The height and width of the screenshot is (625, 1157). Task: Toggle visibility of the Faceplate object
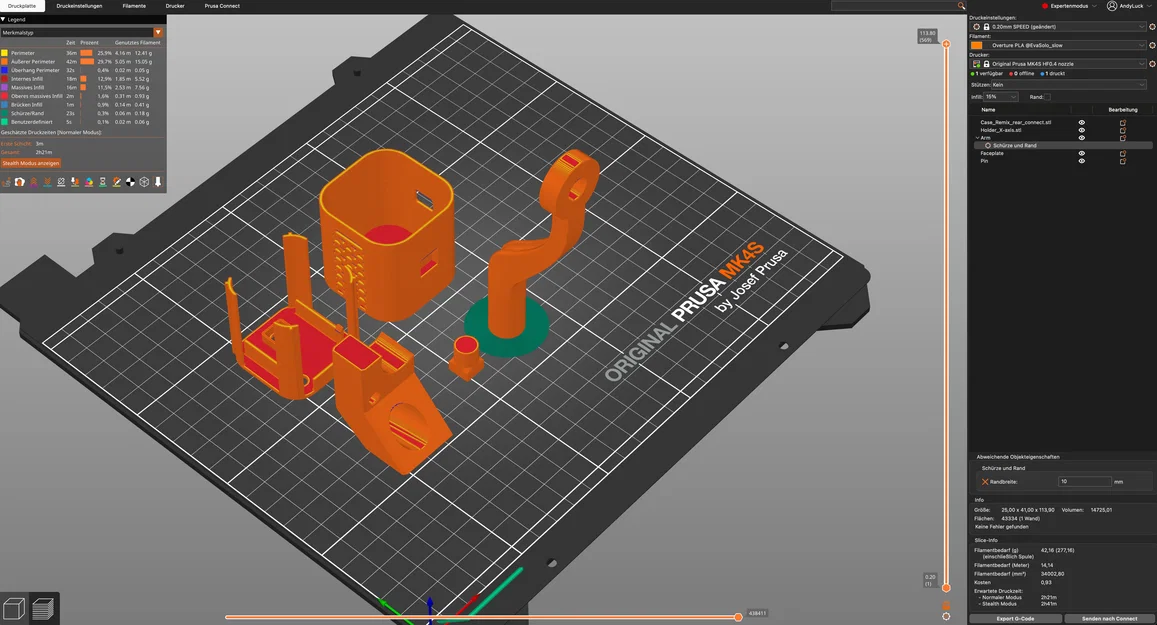coord(1082,153)
